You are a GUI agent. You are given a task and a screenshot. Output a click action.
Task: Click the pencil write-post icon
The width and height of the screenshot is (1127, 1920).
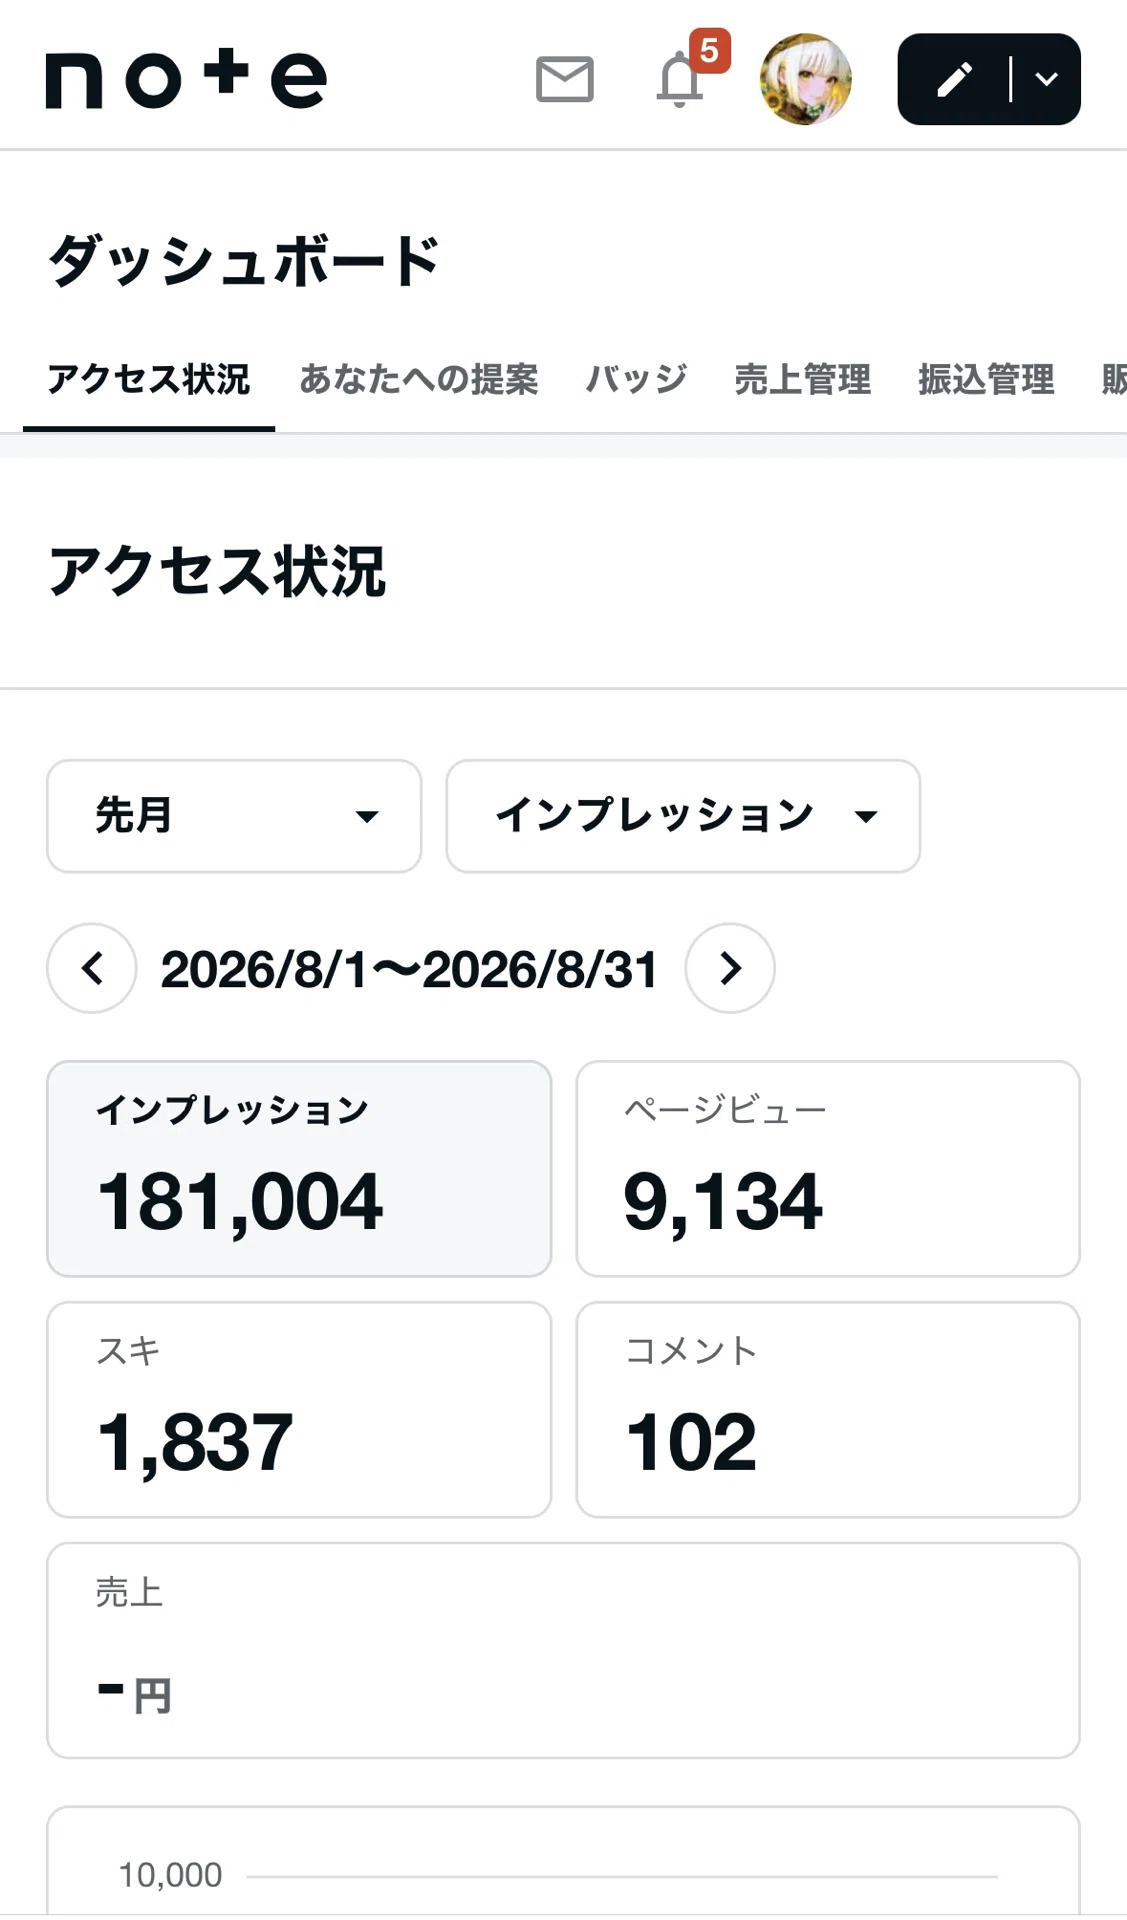954,79
